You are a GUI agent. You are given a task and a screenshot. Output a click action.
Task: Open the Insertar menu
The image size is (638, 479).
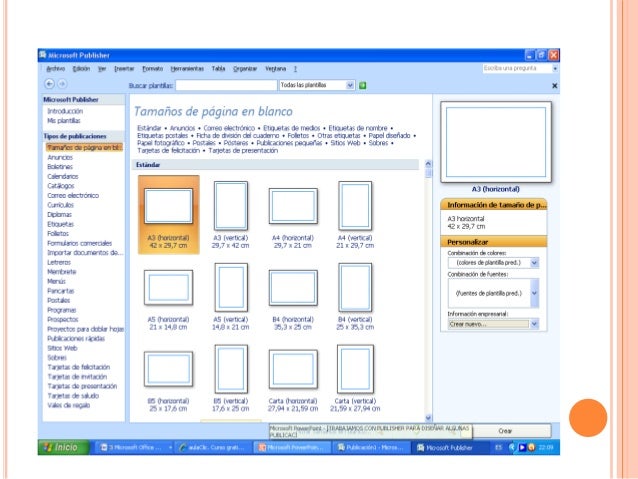click(x=124, y=69)
